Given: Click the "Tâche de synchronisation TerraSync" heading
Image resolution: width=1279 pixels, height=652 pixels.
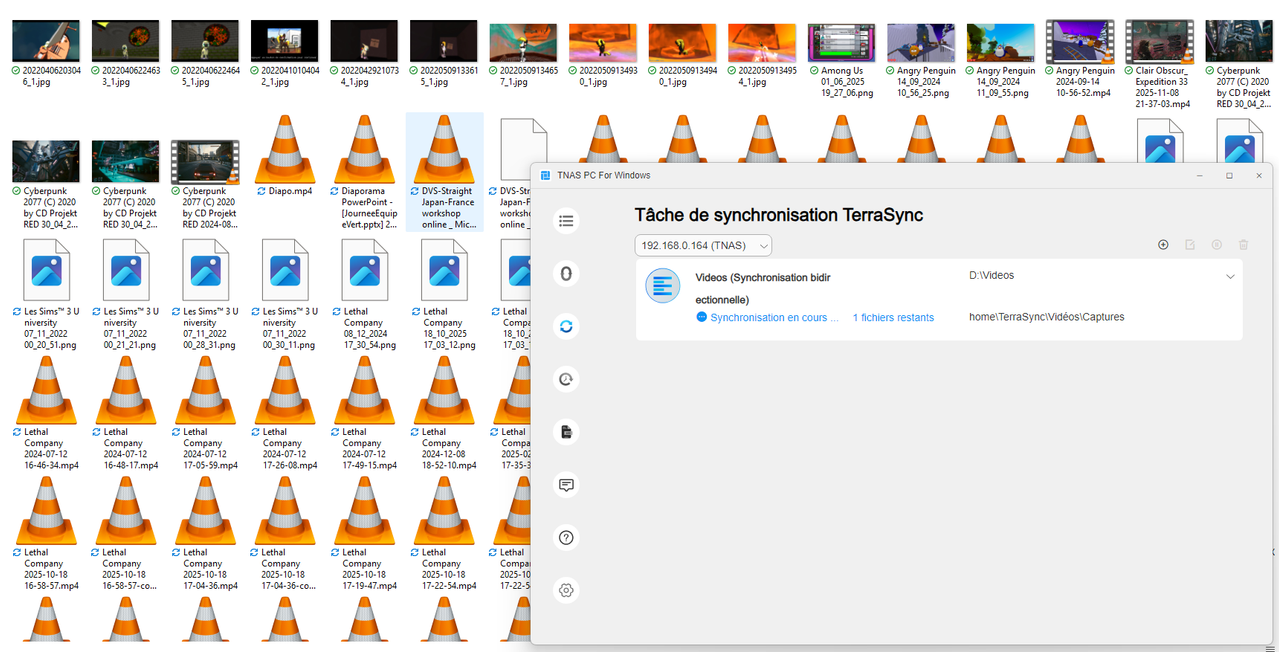Looking at the screenshot, I should (x=779, y=215).
